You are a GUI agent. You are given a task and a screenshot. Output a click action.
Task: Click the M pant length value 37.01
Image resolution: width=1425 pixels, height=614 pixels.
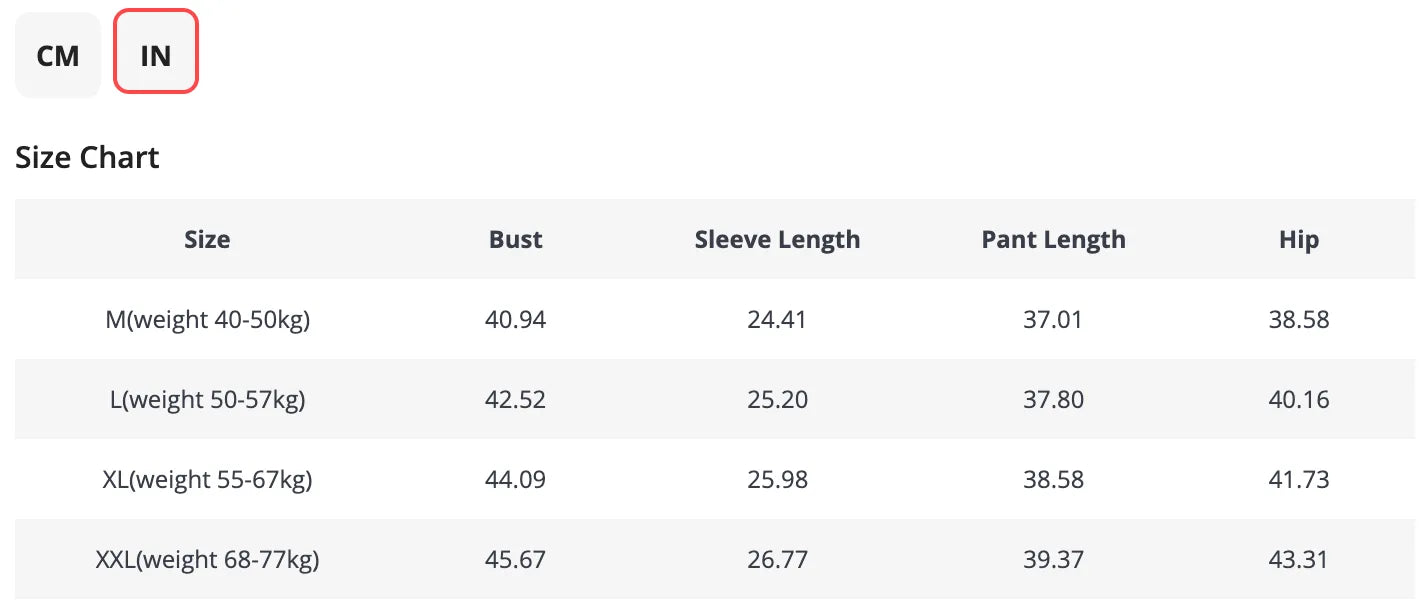[x=1053, y=320]
